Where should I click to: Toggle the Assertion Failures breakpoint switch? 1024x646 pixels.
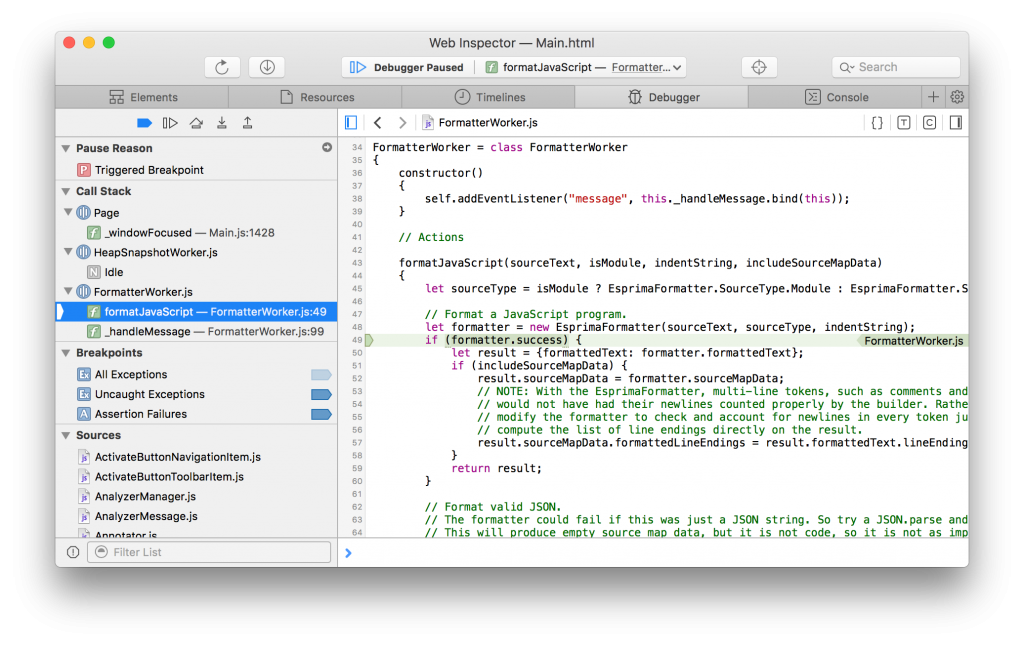pyautogui.click(x=320, y=414)
